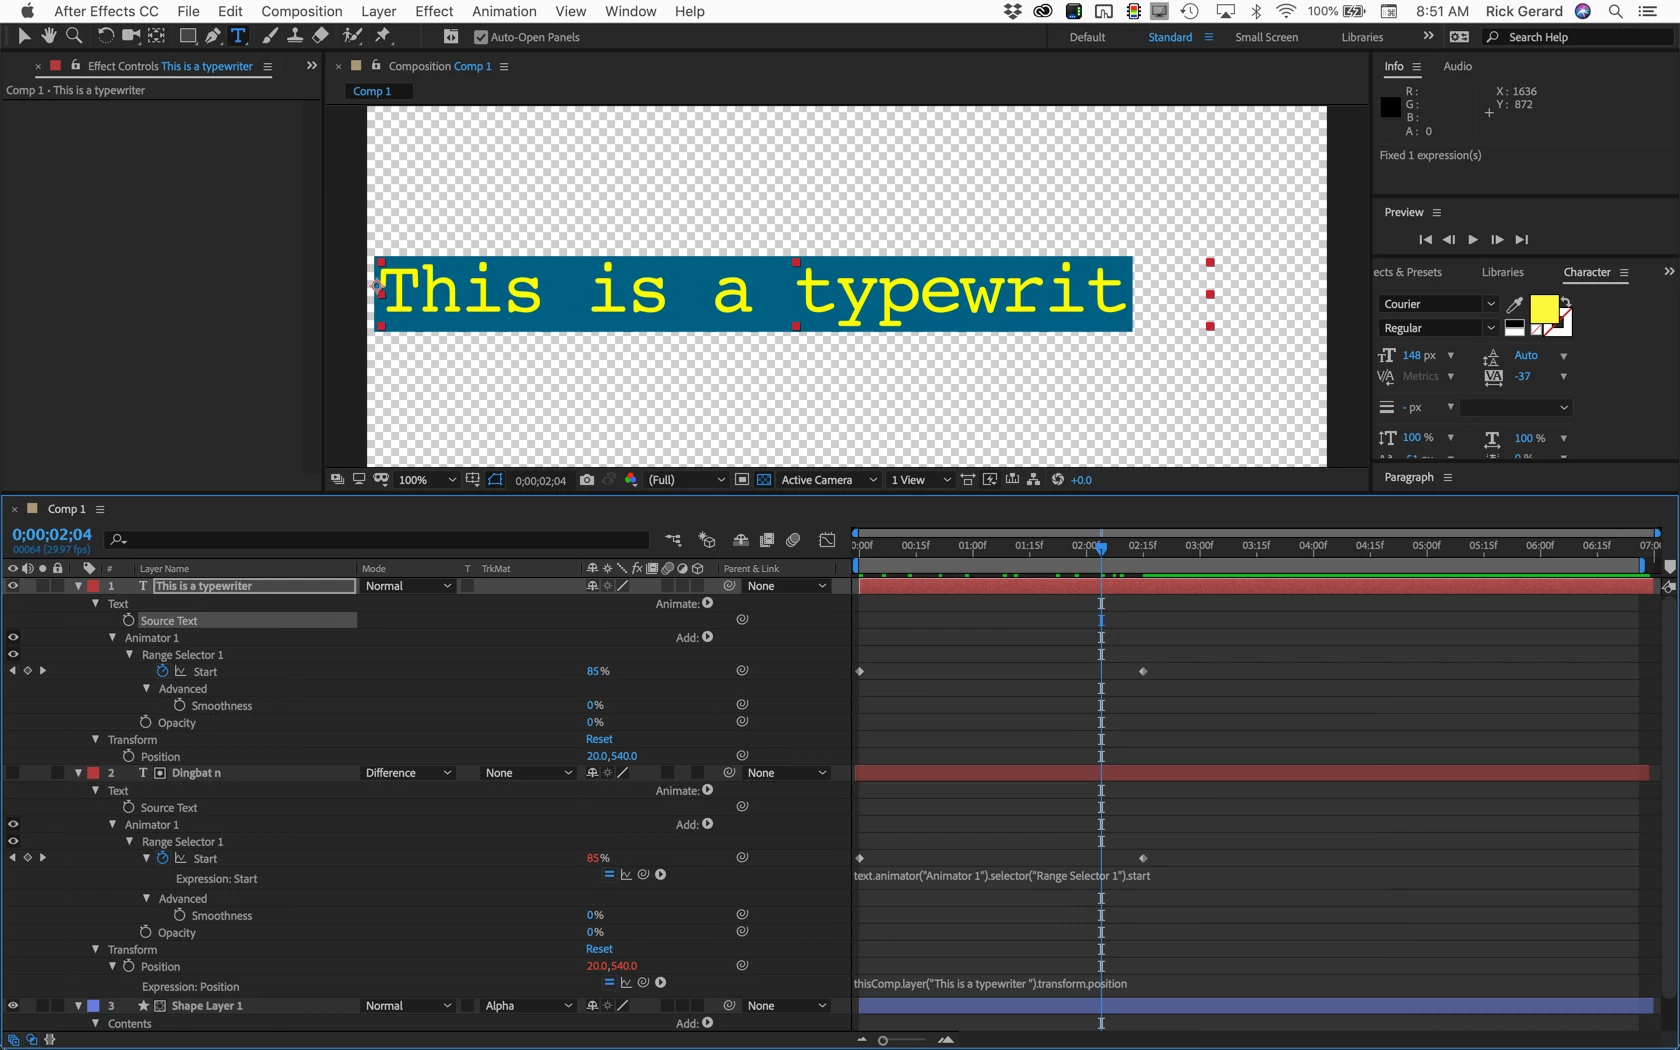Select the Clone Stamp tool

tap(295, 36)
